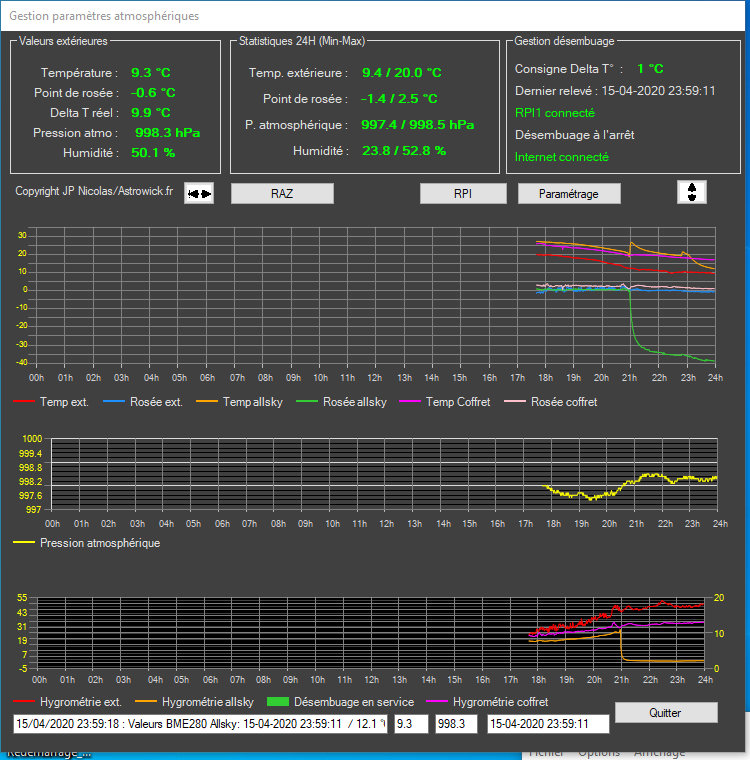Click the pink Rosée coffret legend swatch
The height and width of the screenshot is (760, 750).
point(515,401)
